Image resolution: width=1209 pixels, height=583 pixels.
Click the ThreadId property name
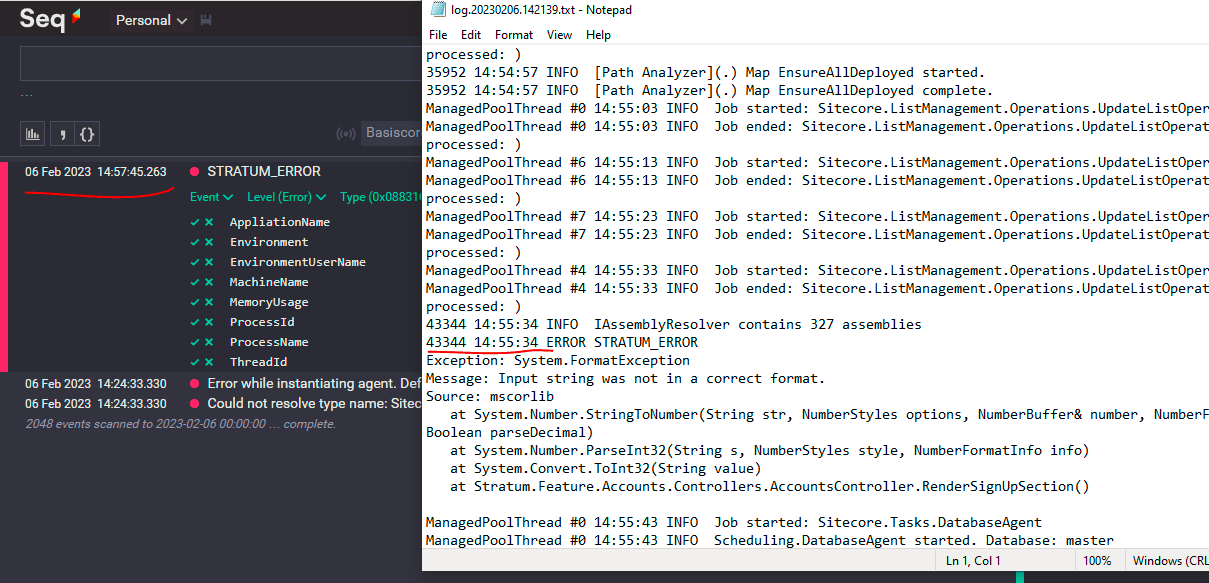258,362
